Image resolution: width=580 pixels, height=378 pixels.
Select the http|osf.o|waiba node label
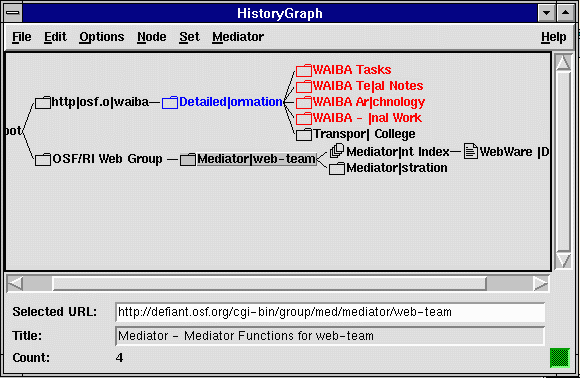[x=100, y=102]
